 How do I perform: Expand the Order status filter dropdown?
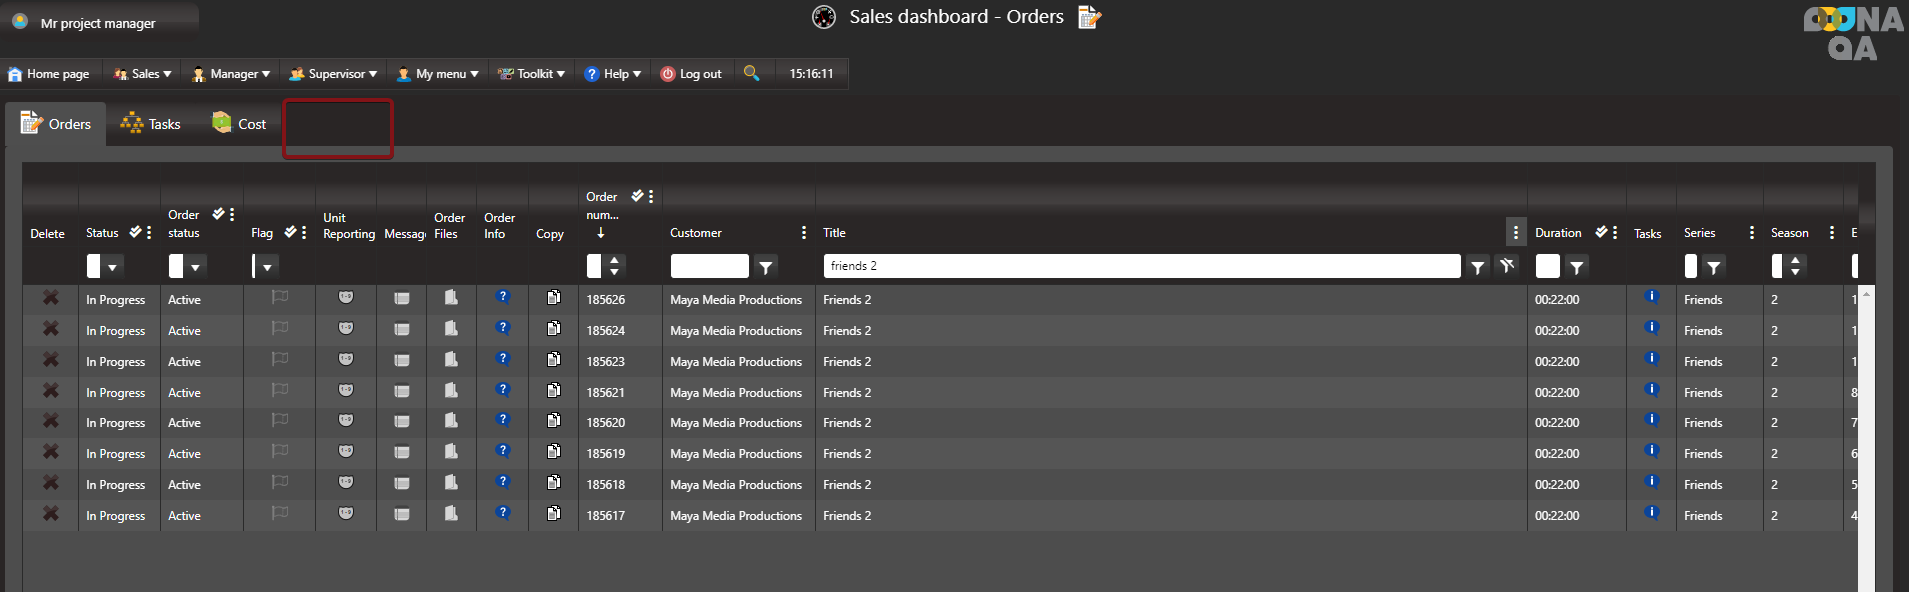click(195, 267)
